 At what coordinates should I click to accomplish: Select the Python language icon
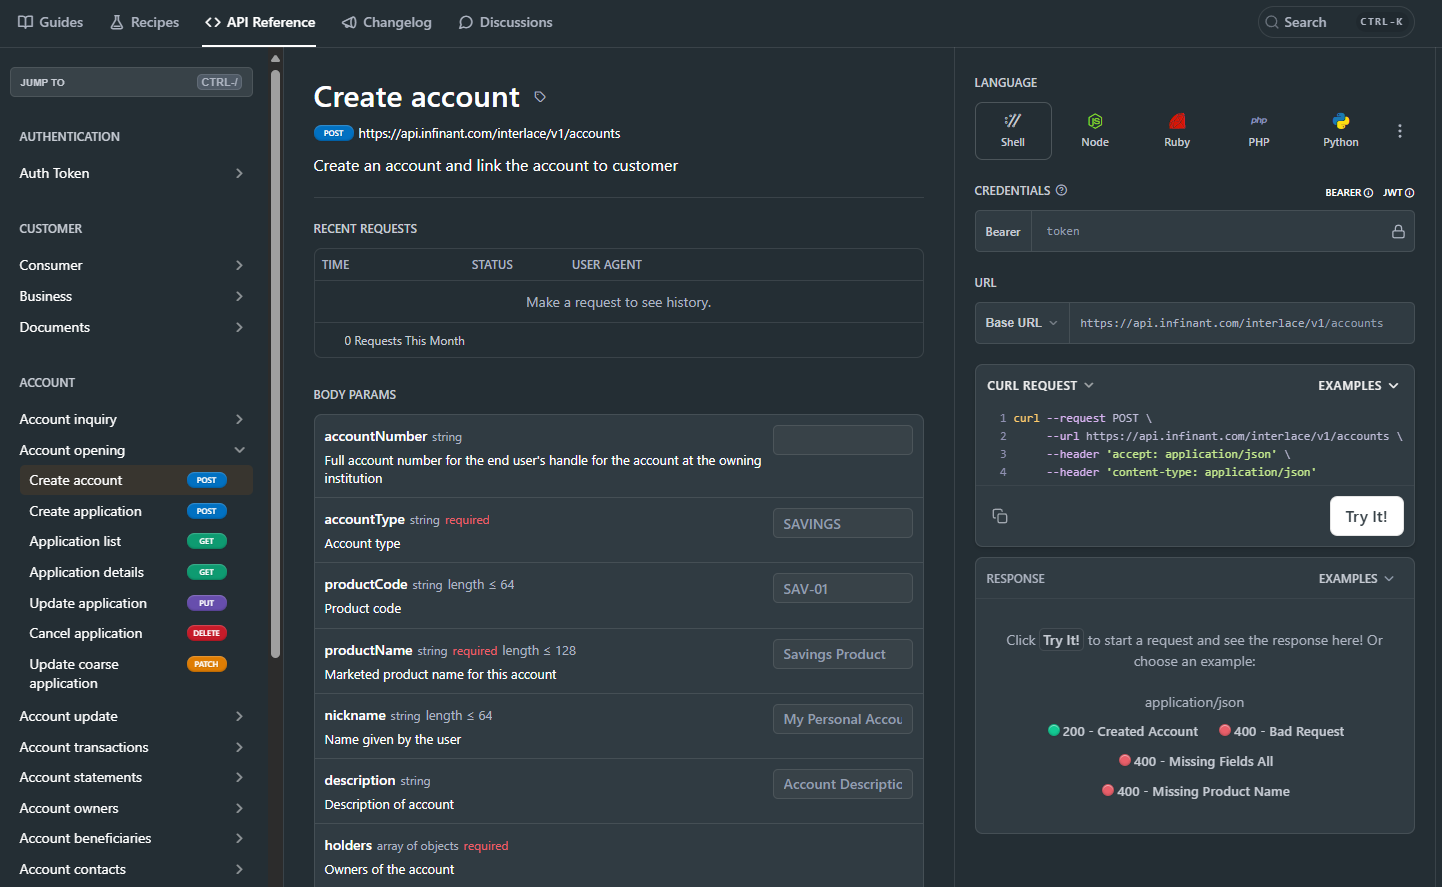(x=1341, y=131)
